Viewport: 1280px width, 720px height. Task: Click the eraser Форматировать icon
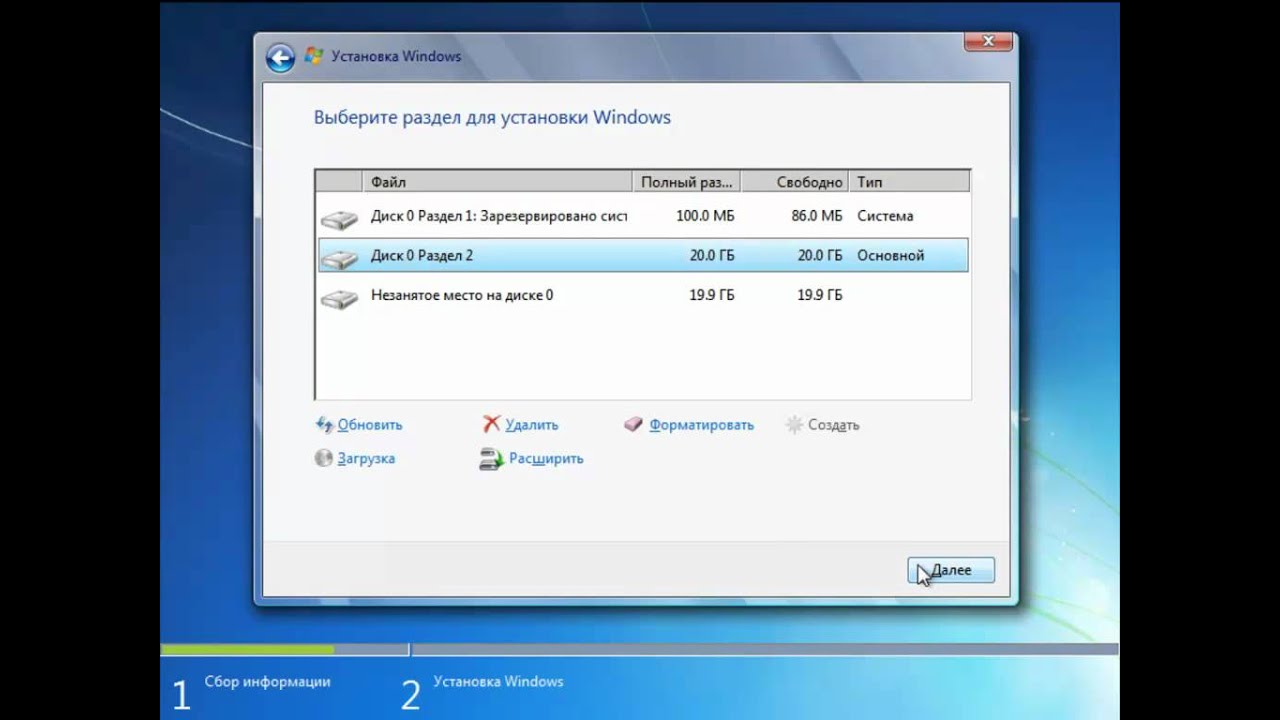click(633, 425)
